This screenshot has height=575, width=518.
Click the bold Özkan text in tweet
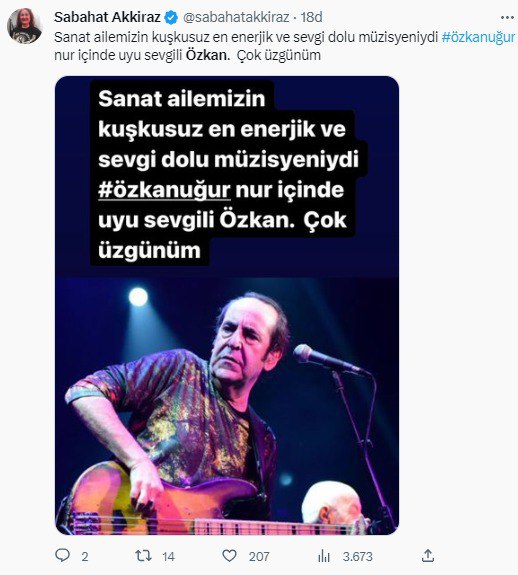[x=208, y=55]
